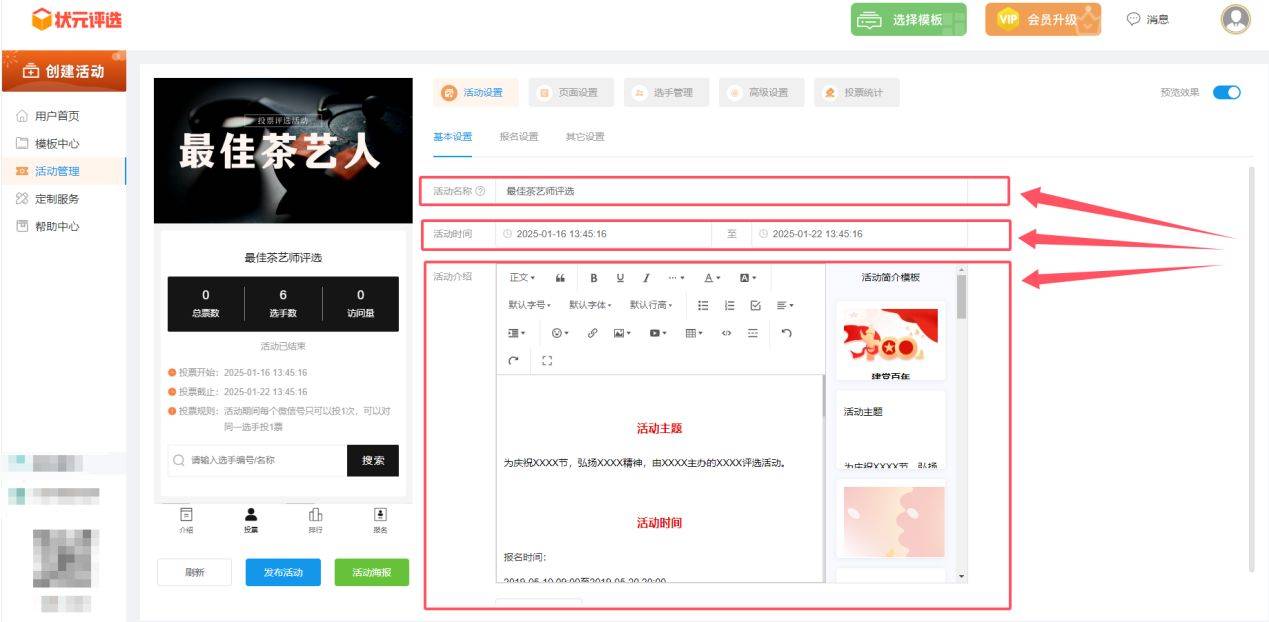Go to 模板中心 in the sidebar

(57, 144)
